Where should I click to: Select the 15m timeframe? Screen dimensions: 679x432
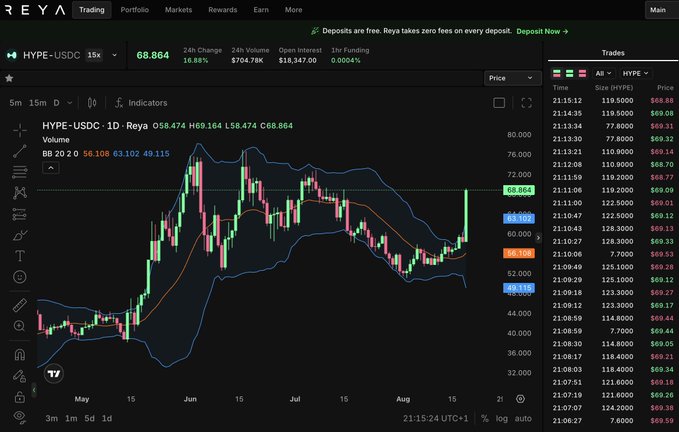38,103
